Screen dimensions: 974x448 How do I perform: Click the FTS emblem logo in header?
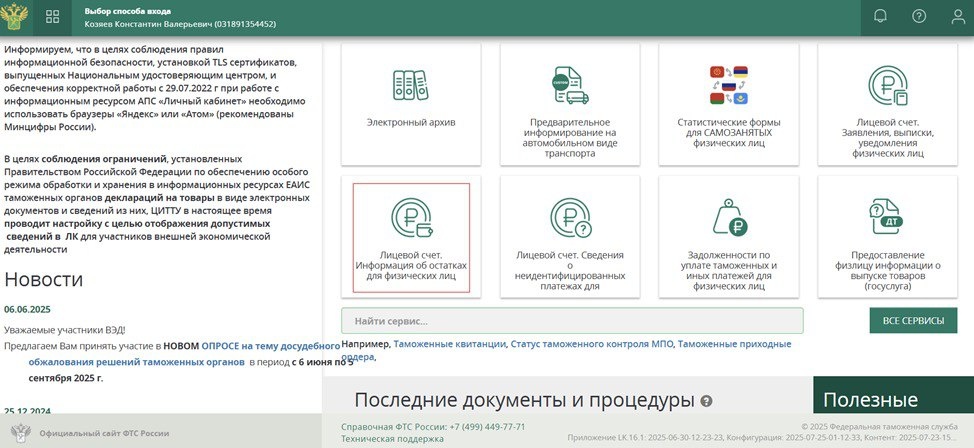(14, 17)
